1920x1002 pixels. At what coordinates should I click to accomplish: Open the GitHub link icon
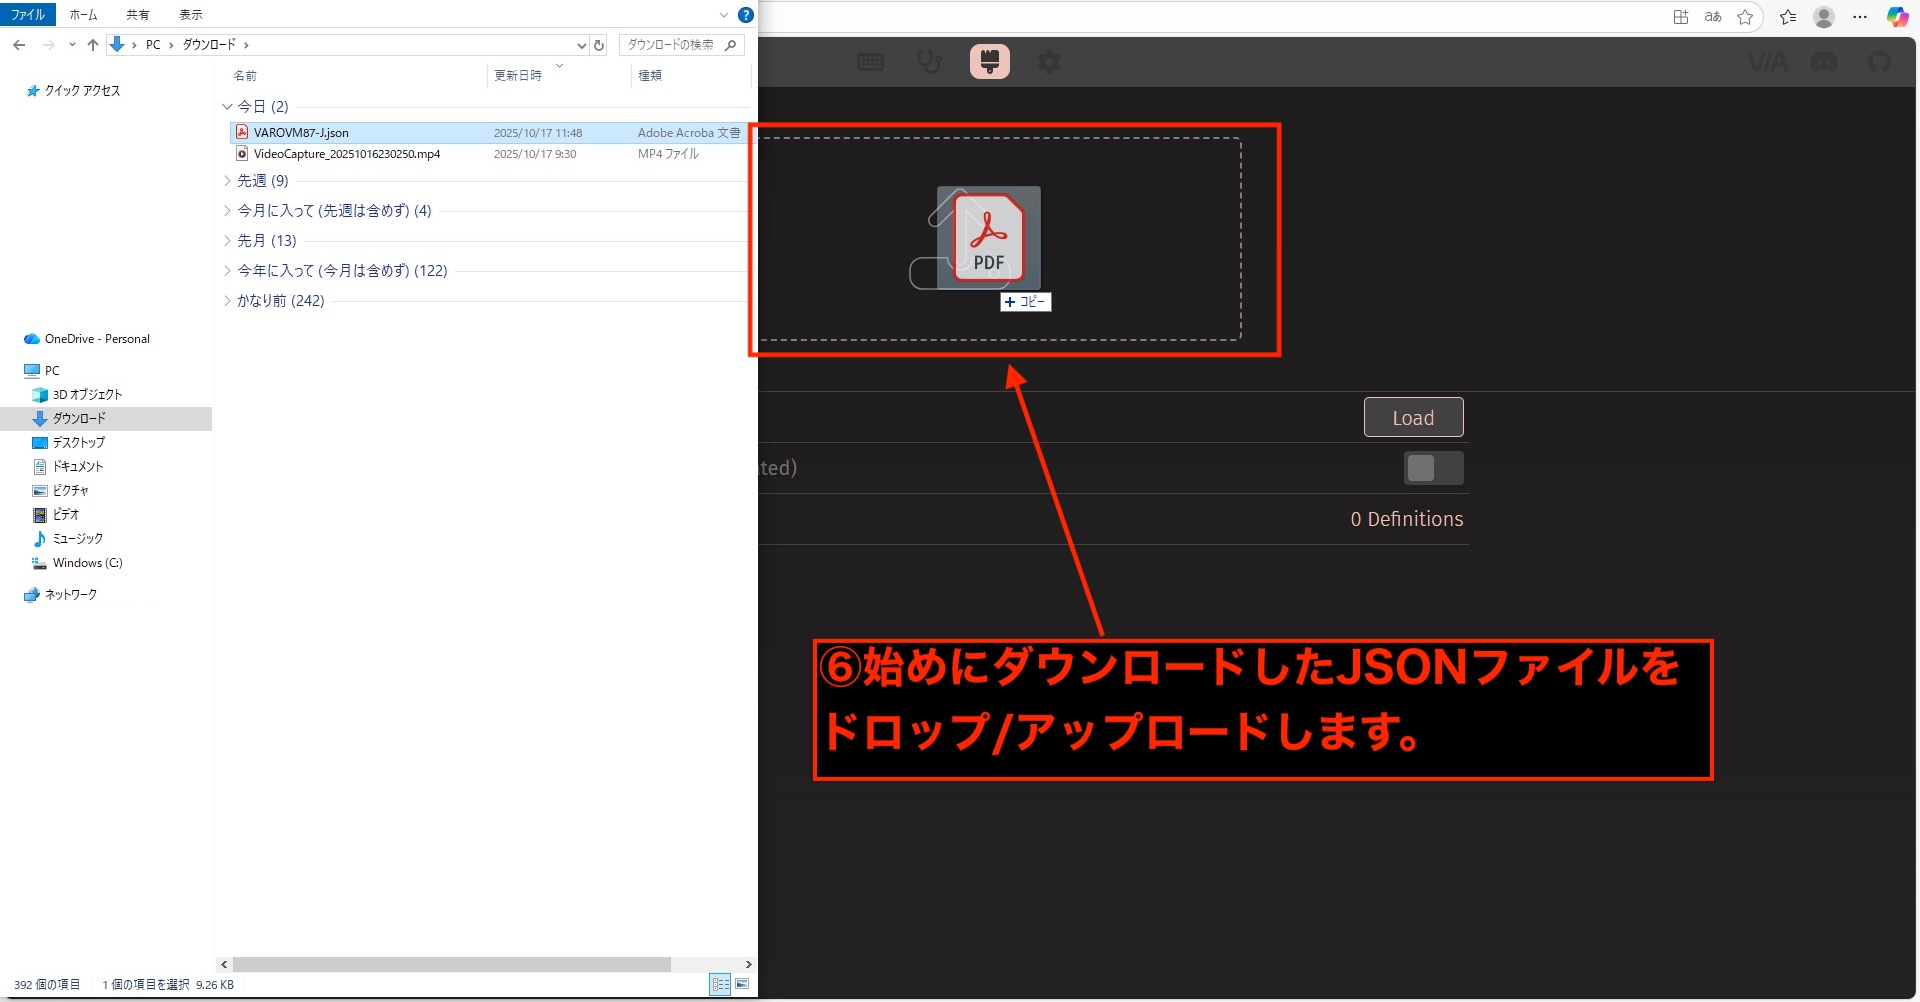1880,62
